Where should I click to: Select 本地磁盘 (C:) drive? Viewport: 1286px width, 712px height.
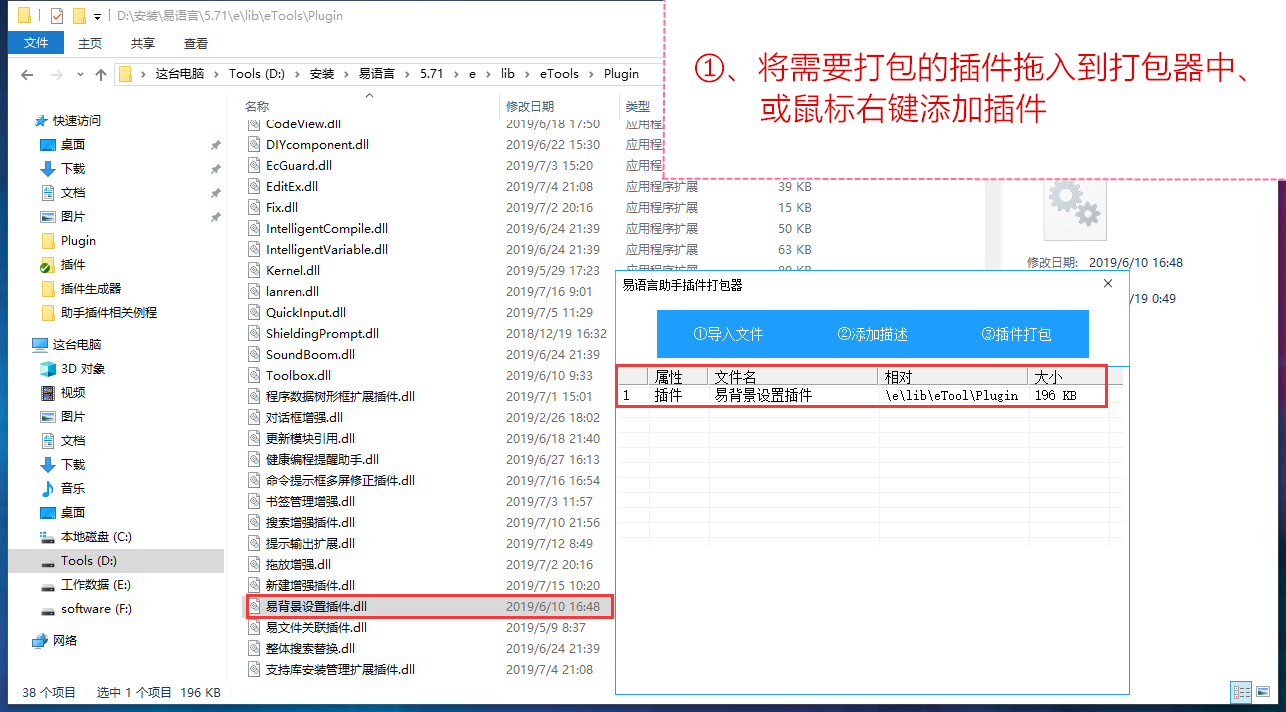pyautogui.click(x=95, y=536)
